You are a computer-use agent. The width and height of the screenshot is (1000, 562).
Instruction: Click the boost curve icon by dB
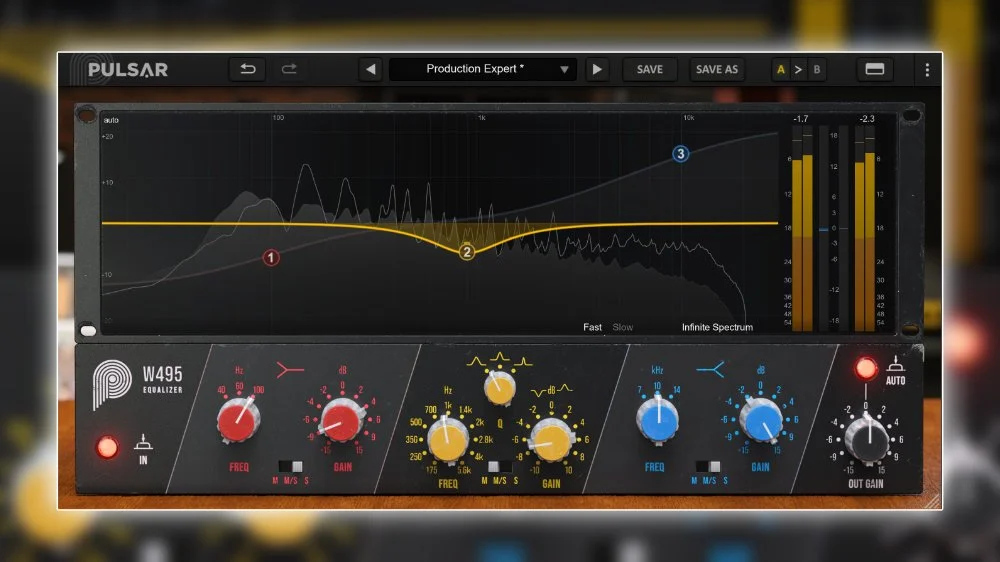click(x=565, y=388)
